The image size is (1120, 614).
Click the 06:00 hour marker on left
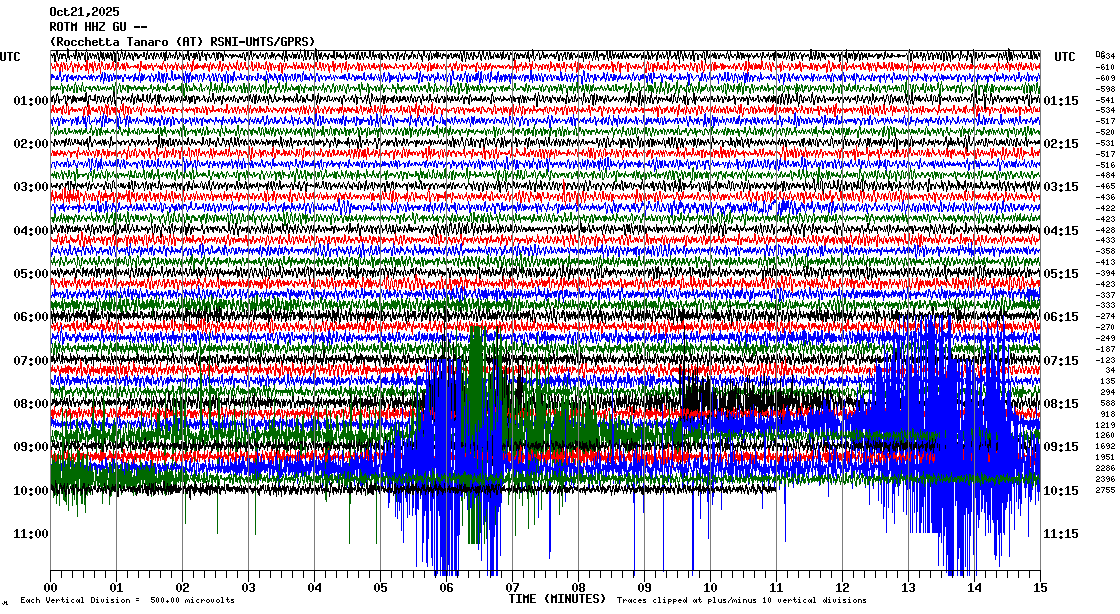point(31,317)
